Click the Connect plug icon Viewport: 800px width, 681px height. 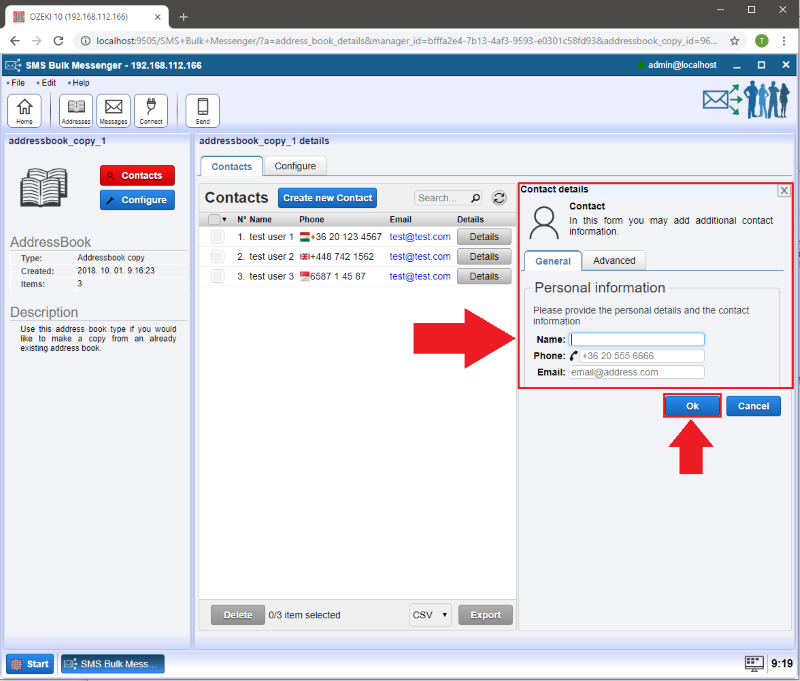coord(151,110)
